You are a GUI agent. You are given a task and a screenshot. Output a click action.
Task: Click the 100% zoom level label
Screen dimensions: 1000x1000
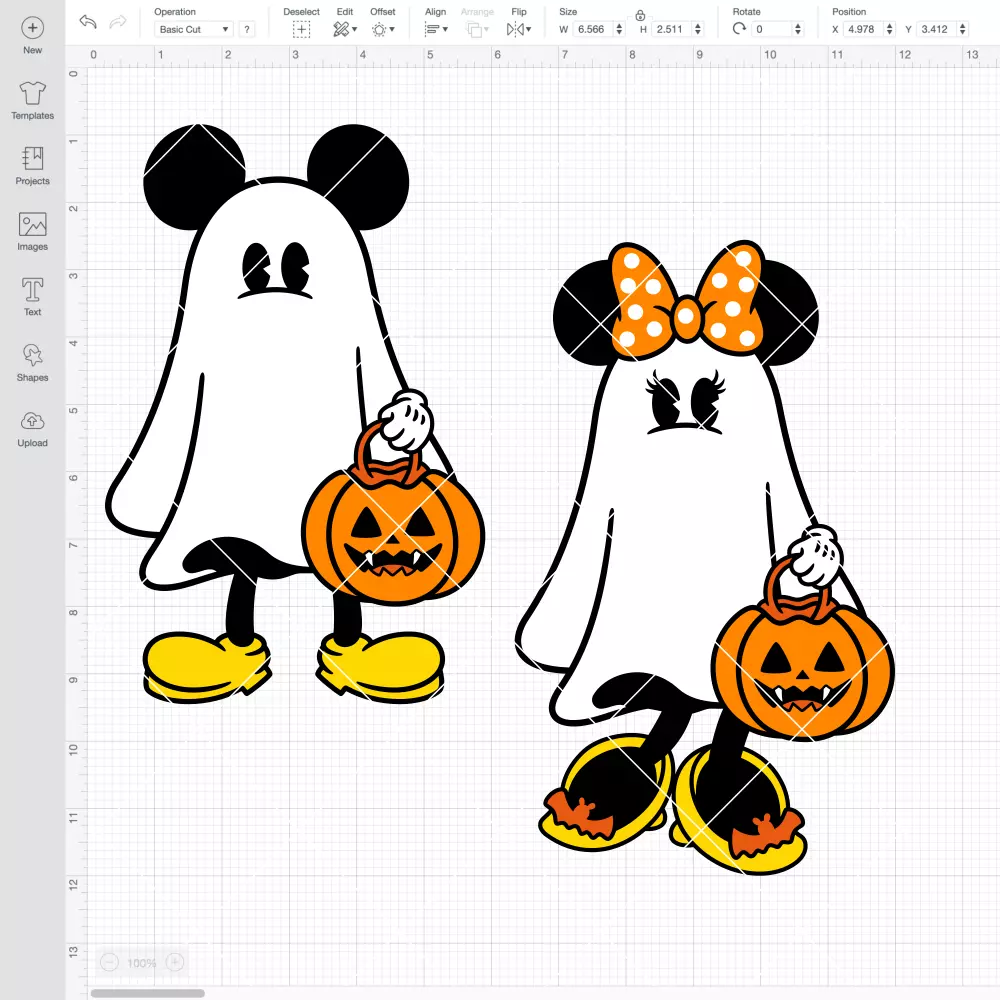coord(142,963)
